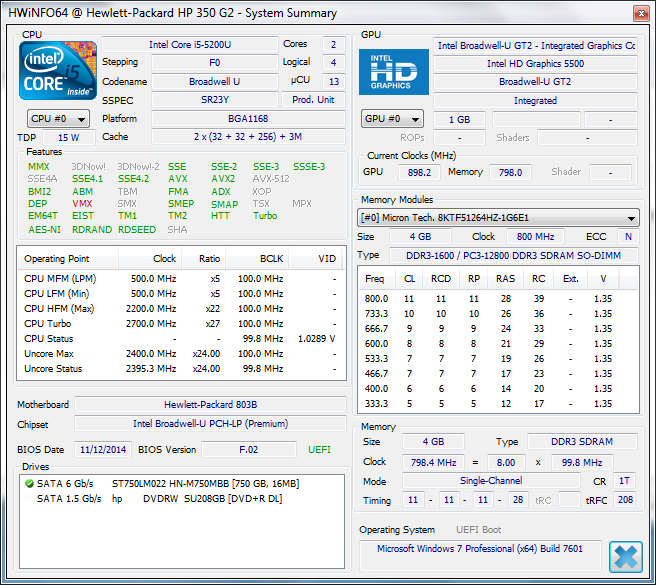Click the Ratio column header
This screenshot has height=585, width=656.
pos(204,259)
